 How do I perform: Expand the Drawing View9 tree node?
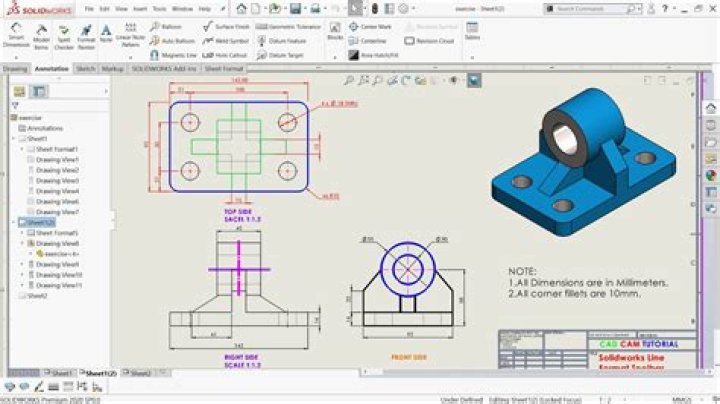click(x=22, y=264)
